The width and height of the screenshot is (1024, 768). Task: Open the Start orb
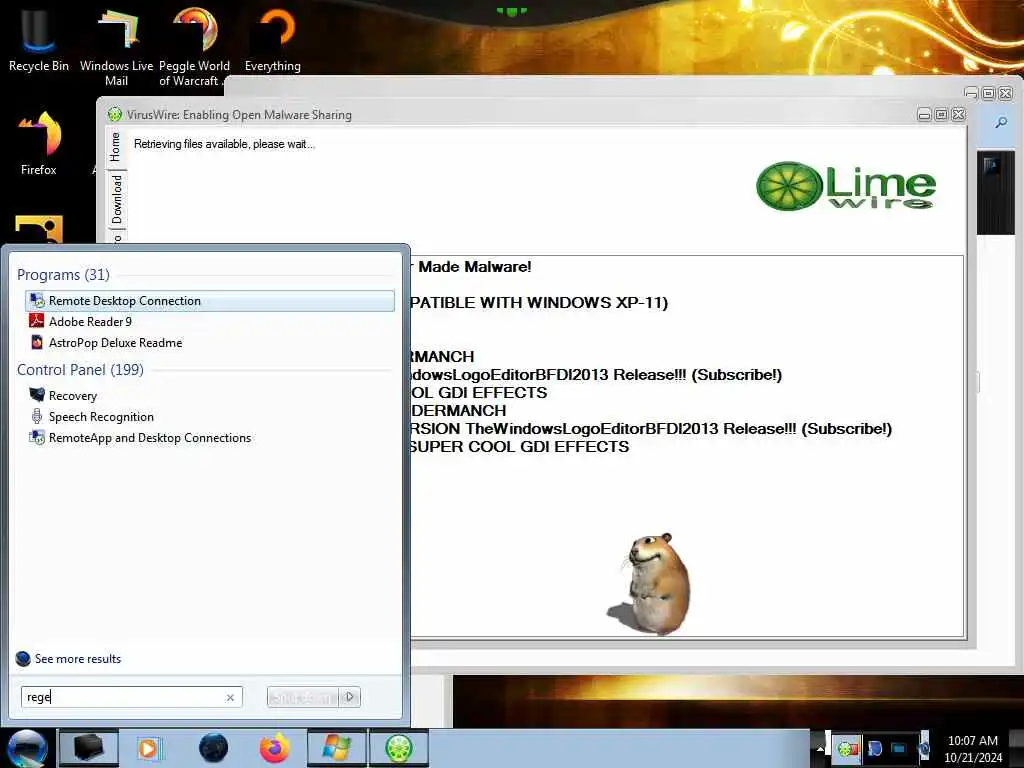(27, 749)
